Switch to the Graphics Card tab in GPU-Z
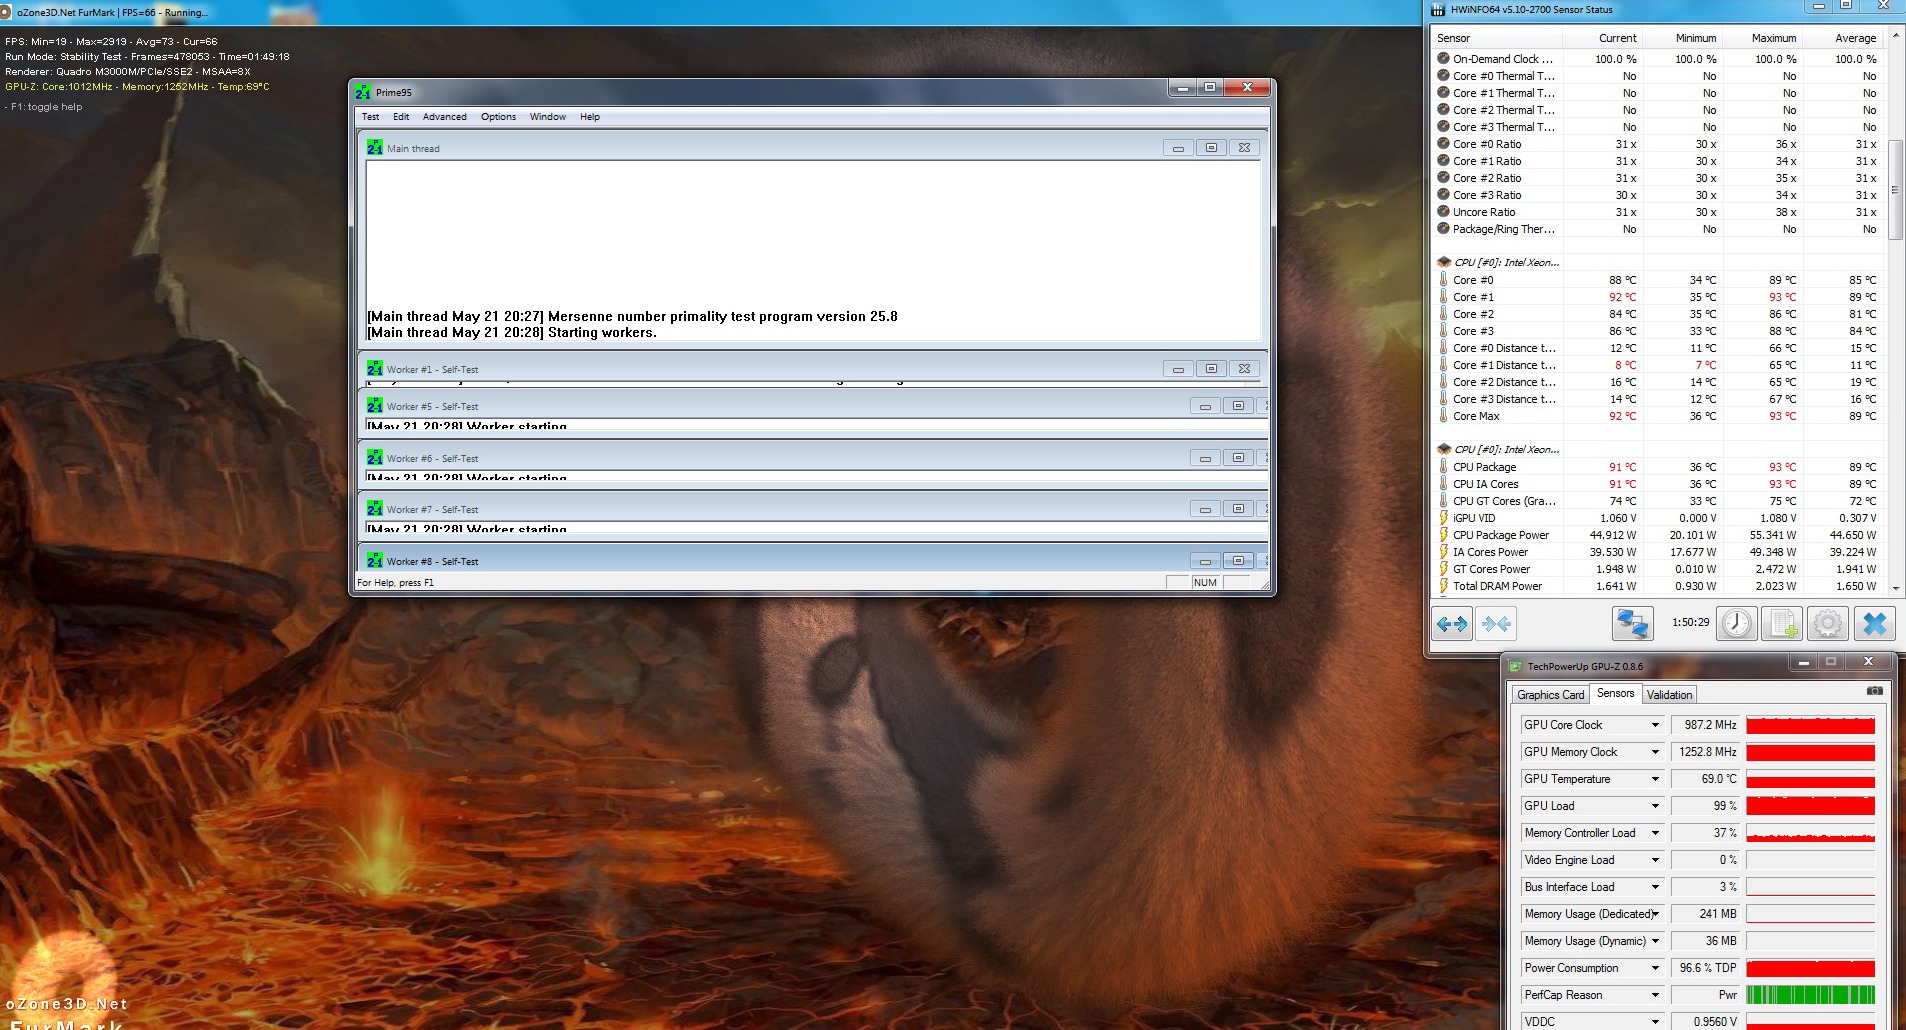 click(x=1550, y=695)
